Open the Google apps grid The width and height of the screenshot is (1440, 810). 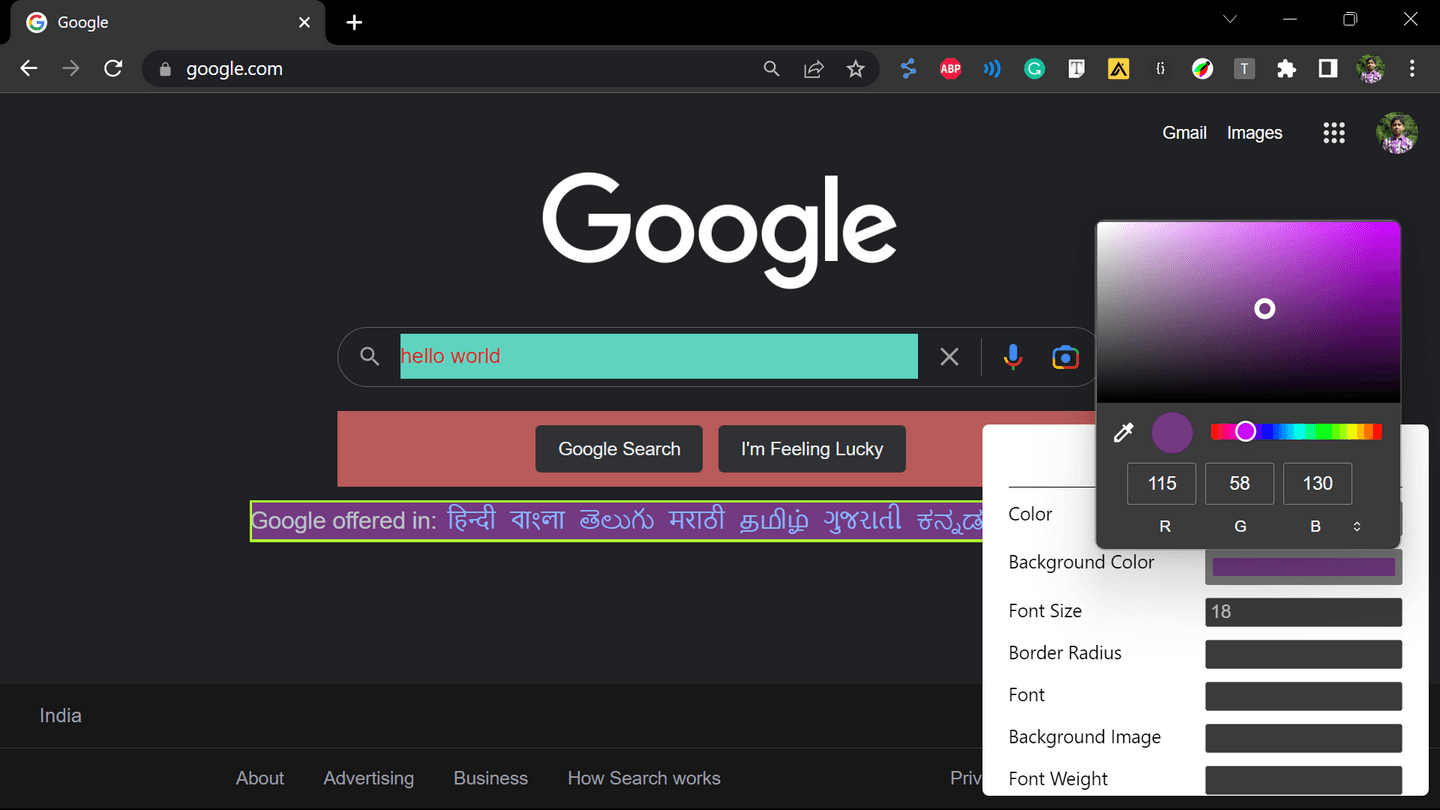[x=1334, y=133]
